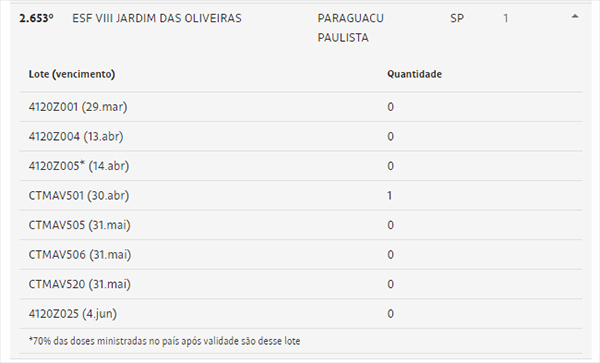Click the SP state abbreviation
Viewport: 600px width, 363px height.
click(457, 18)
